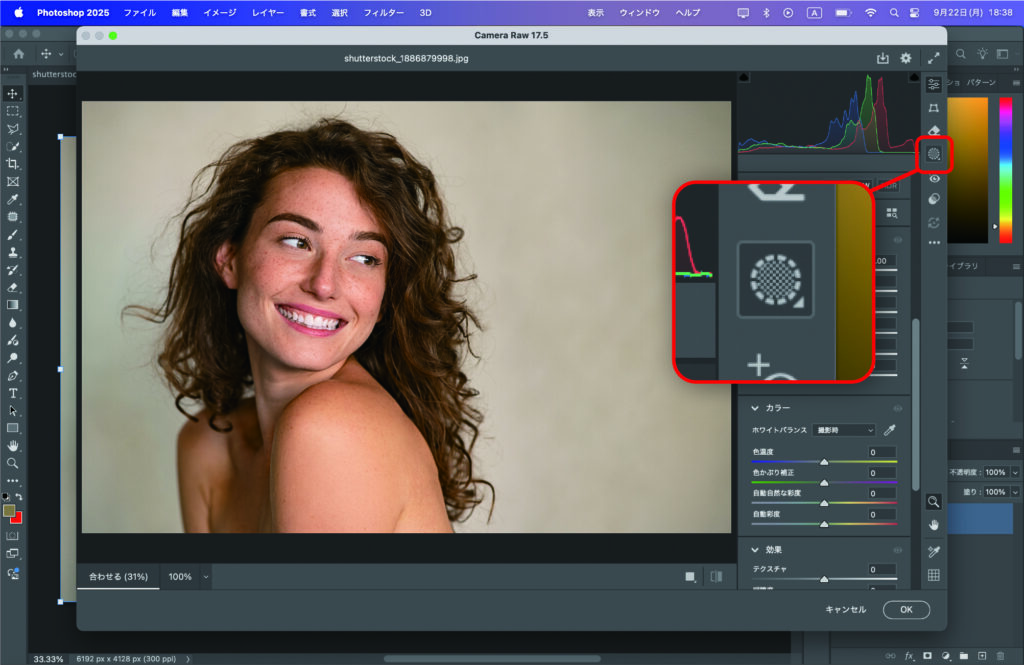Toggle visibility of 効果 panel edits
This screenshot has height=665, width=1024.
point(898,549)
